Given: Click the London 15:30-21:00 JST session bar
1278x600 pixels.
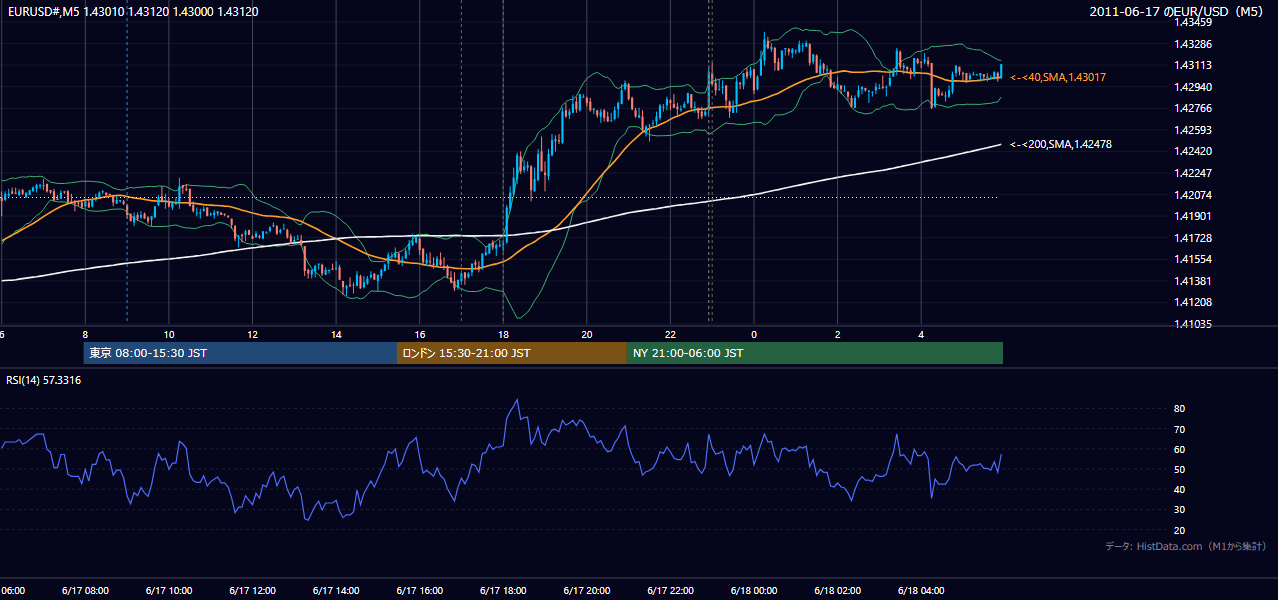Looking at the screenshot, I should pos(512,353).
